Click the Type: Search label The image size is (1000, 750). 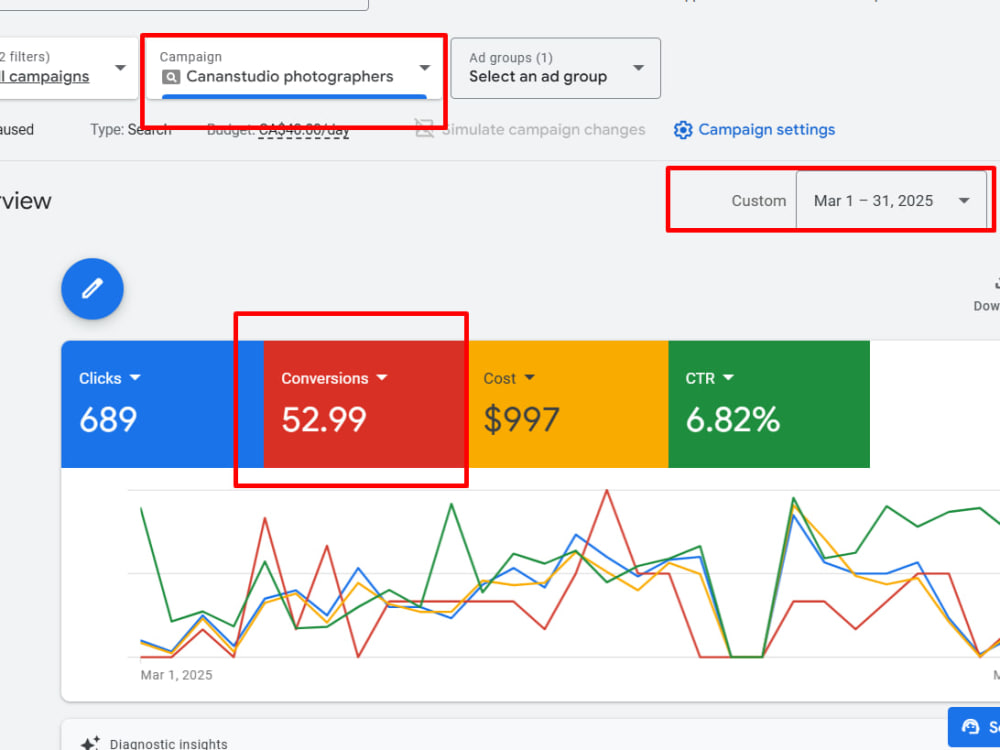pos(131,130)
